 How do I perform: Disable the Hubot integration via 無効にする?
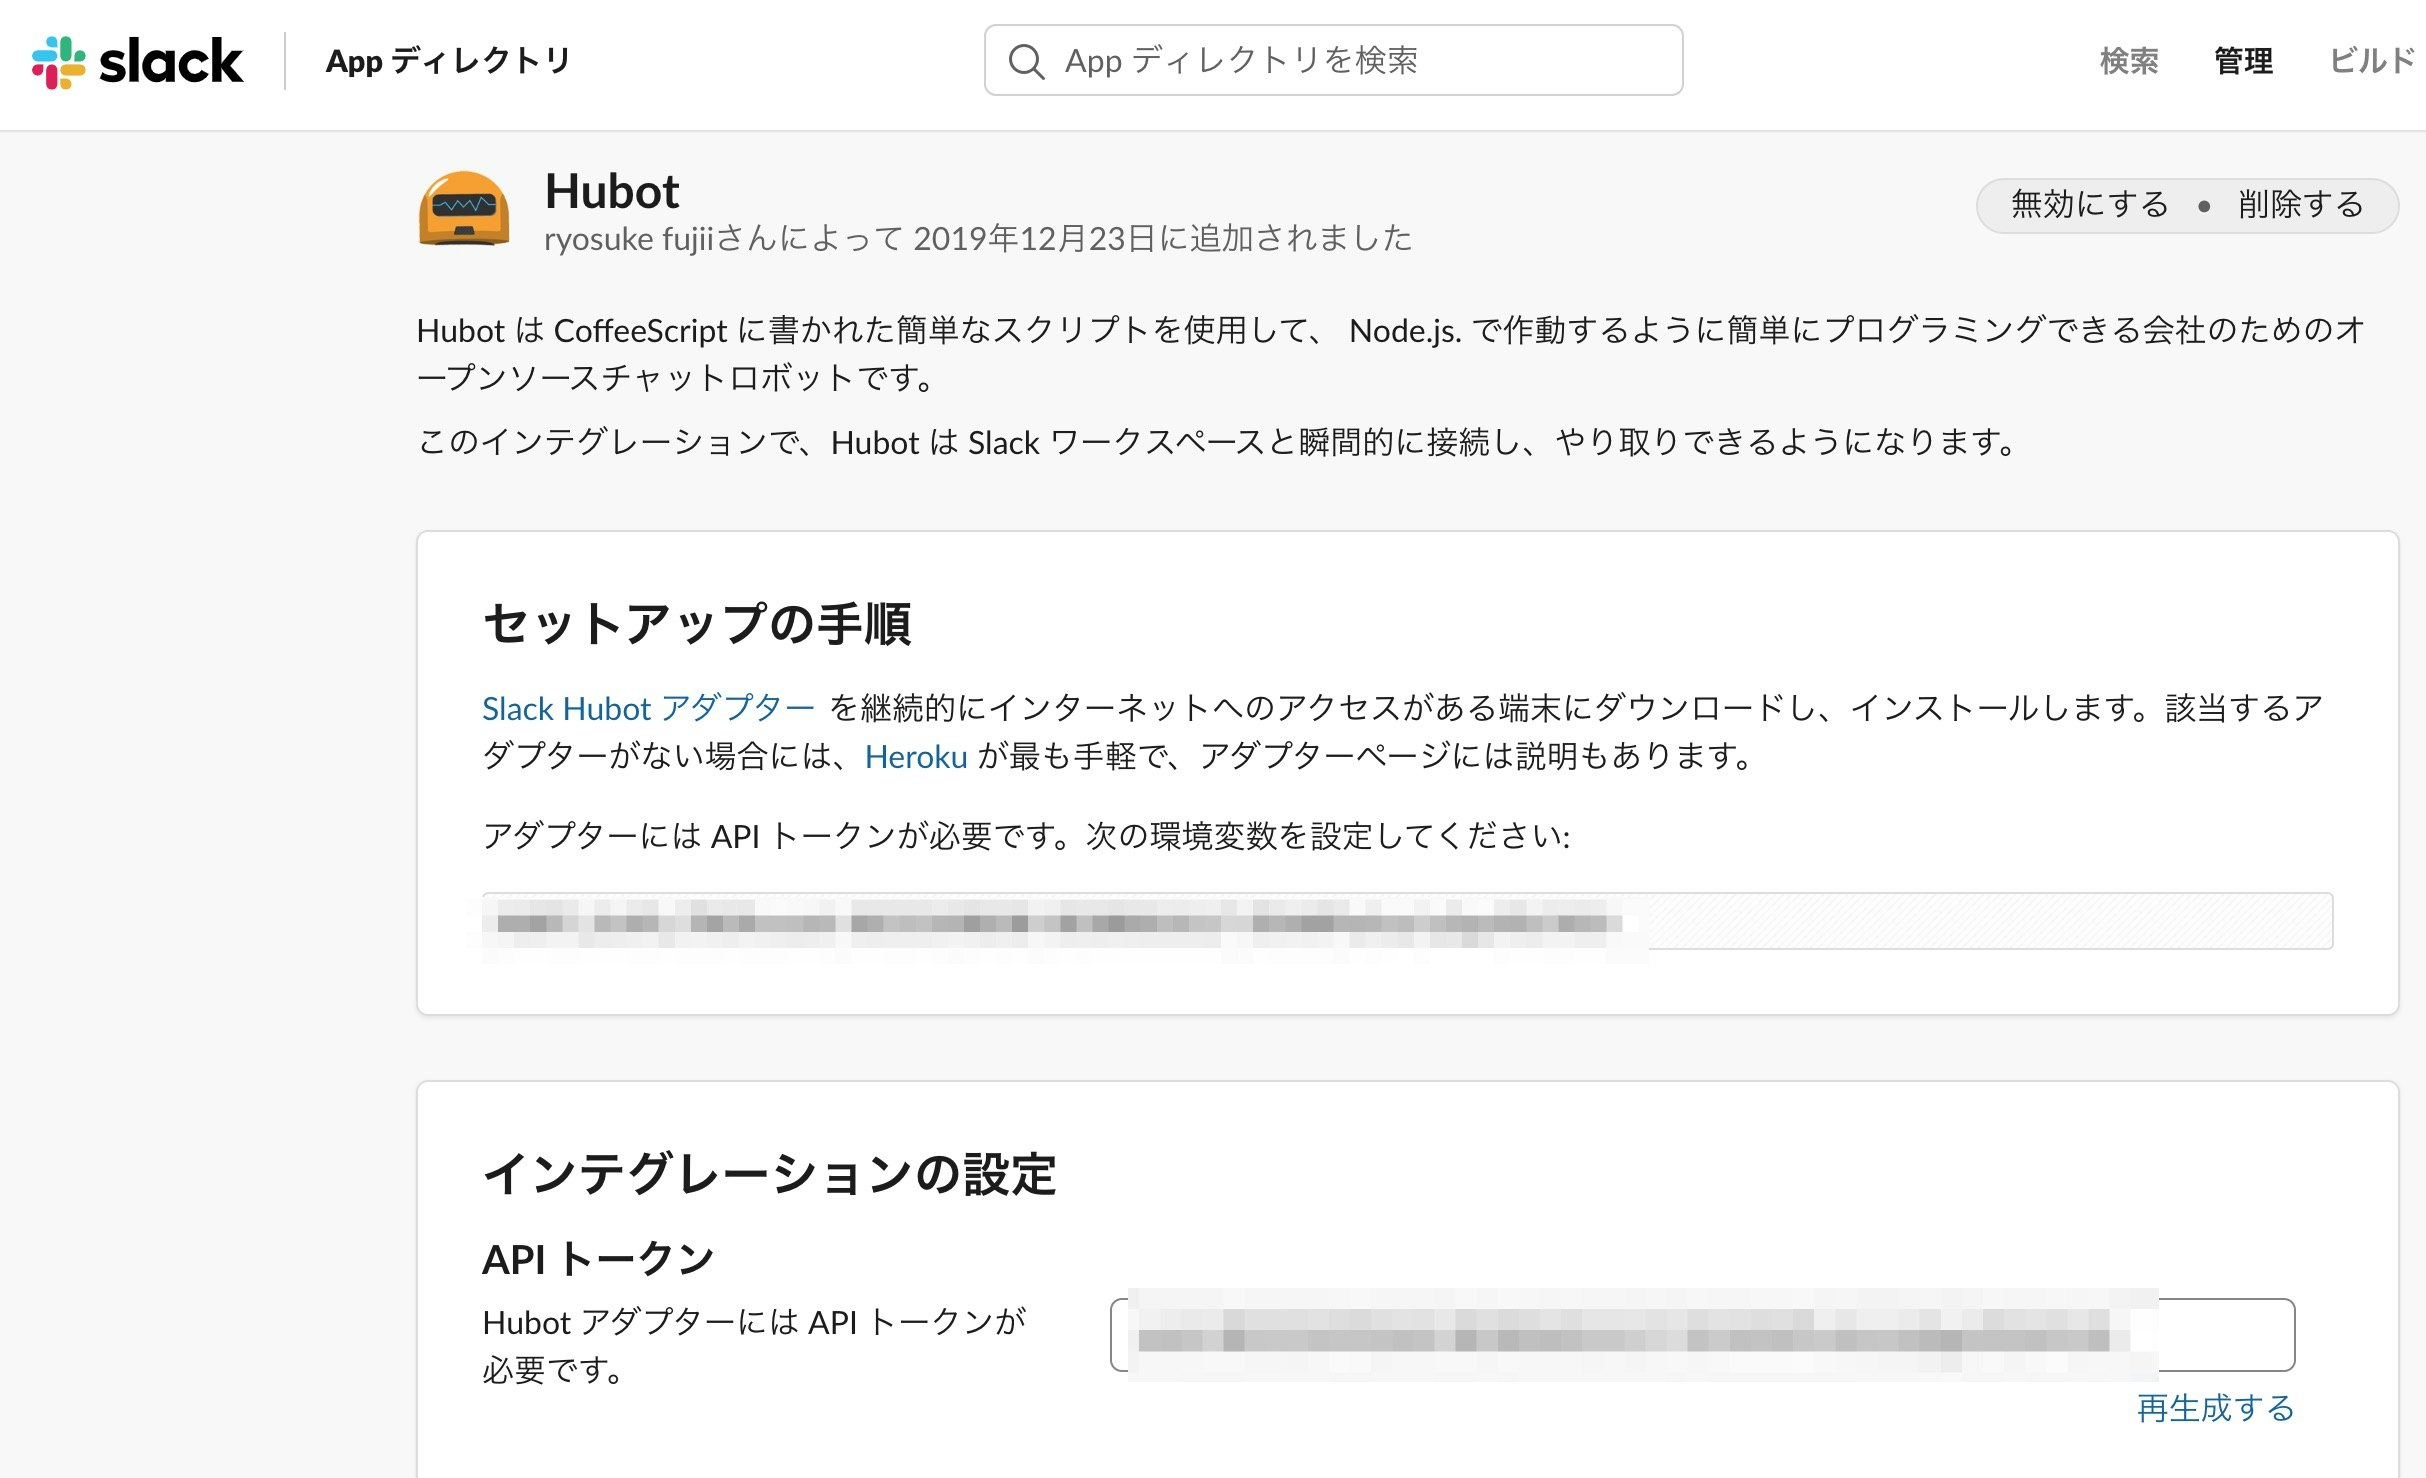click(2086, 204)
